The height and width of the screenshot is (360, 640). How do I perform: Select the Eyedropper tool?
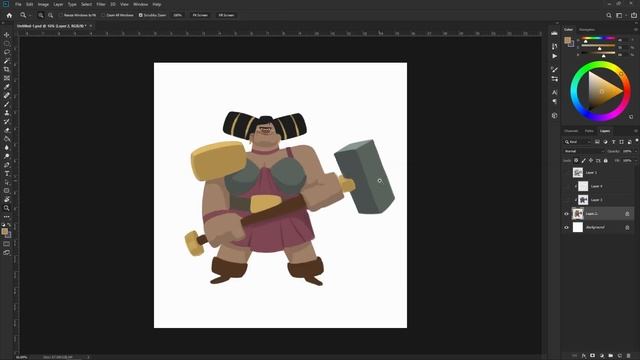click(x=7, y=87)
